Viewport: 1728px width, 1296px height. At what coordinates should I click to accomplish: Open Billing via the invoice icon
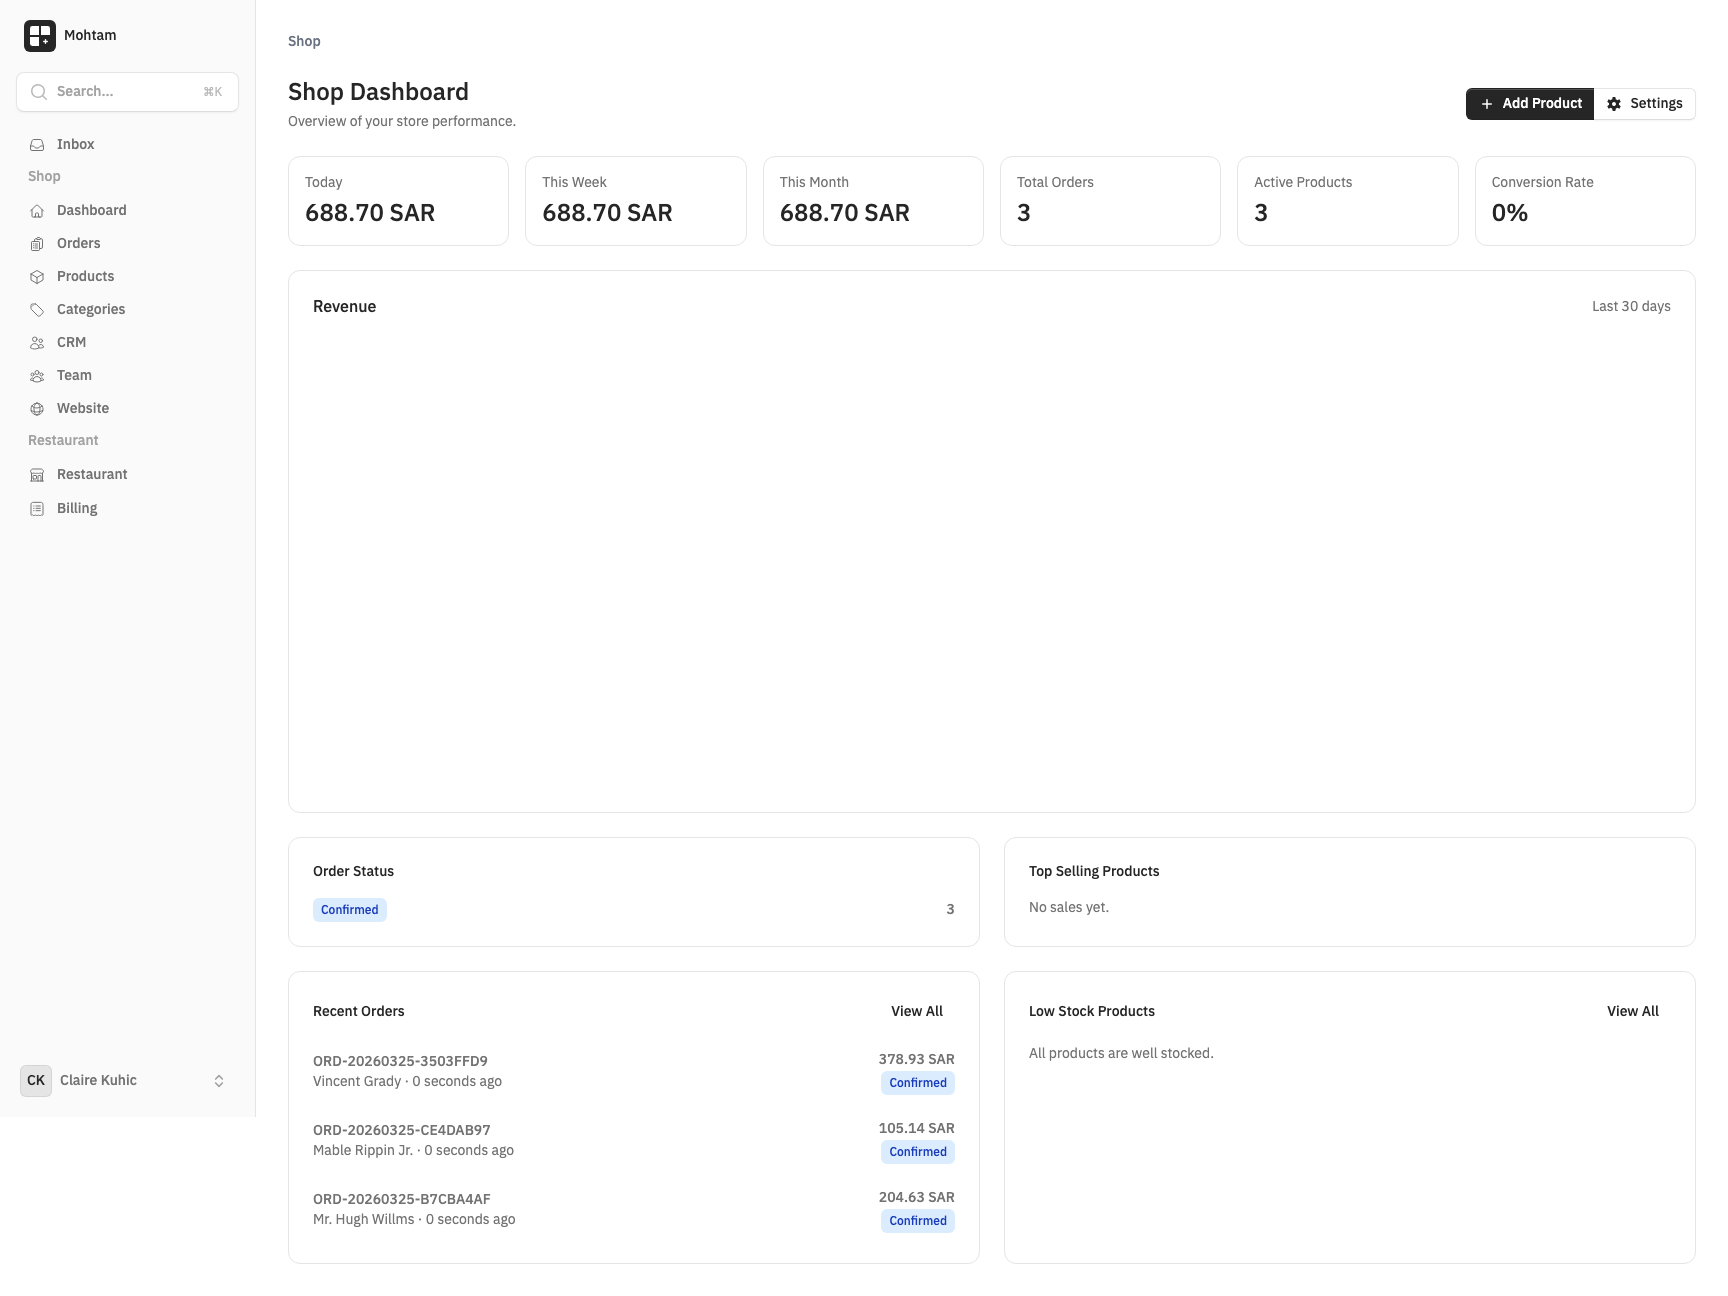point(37,508)
